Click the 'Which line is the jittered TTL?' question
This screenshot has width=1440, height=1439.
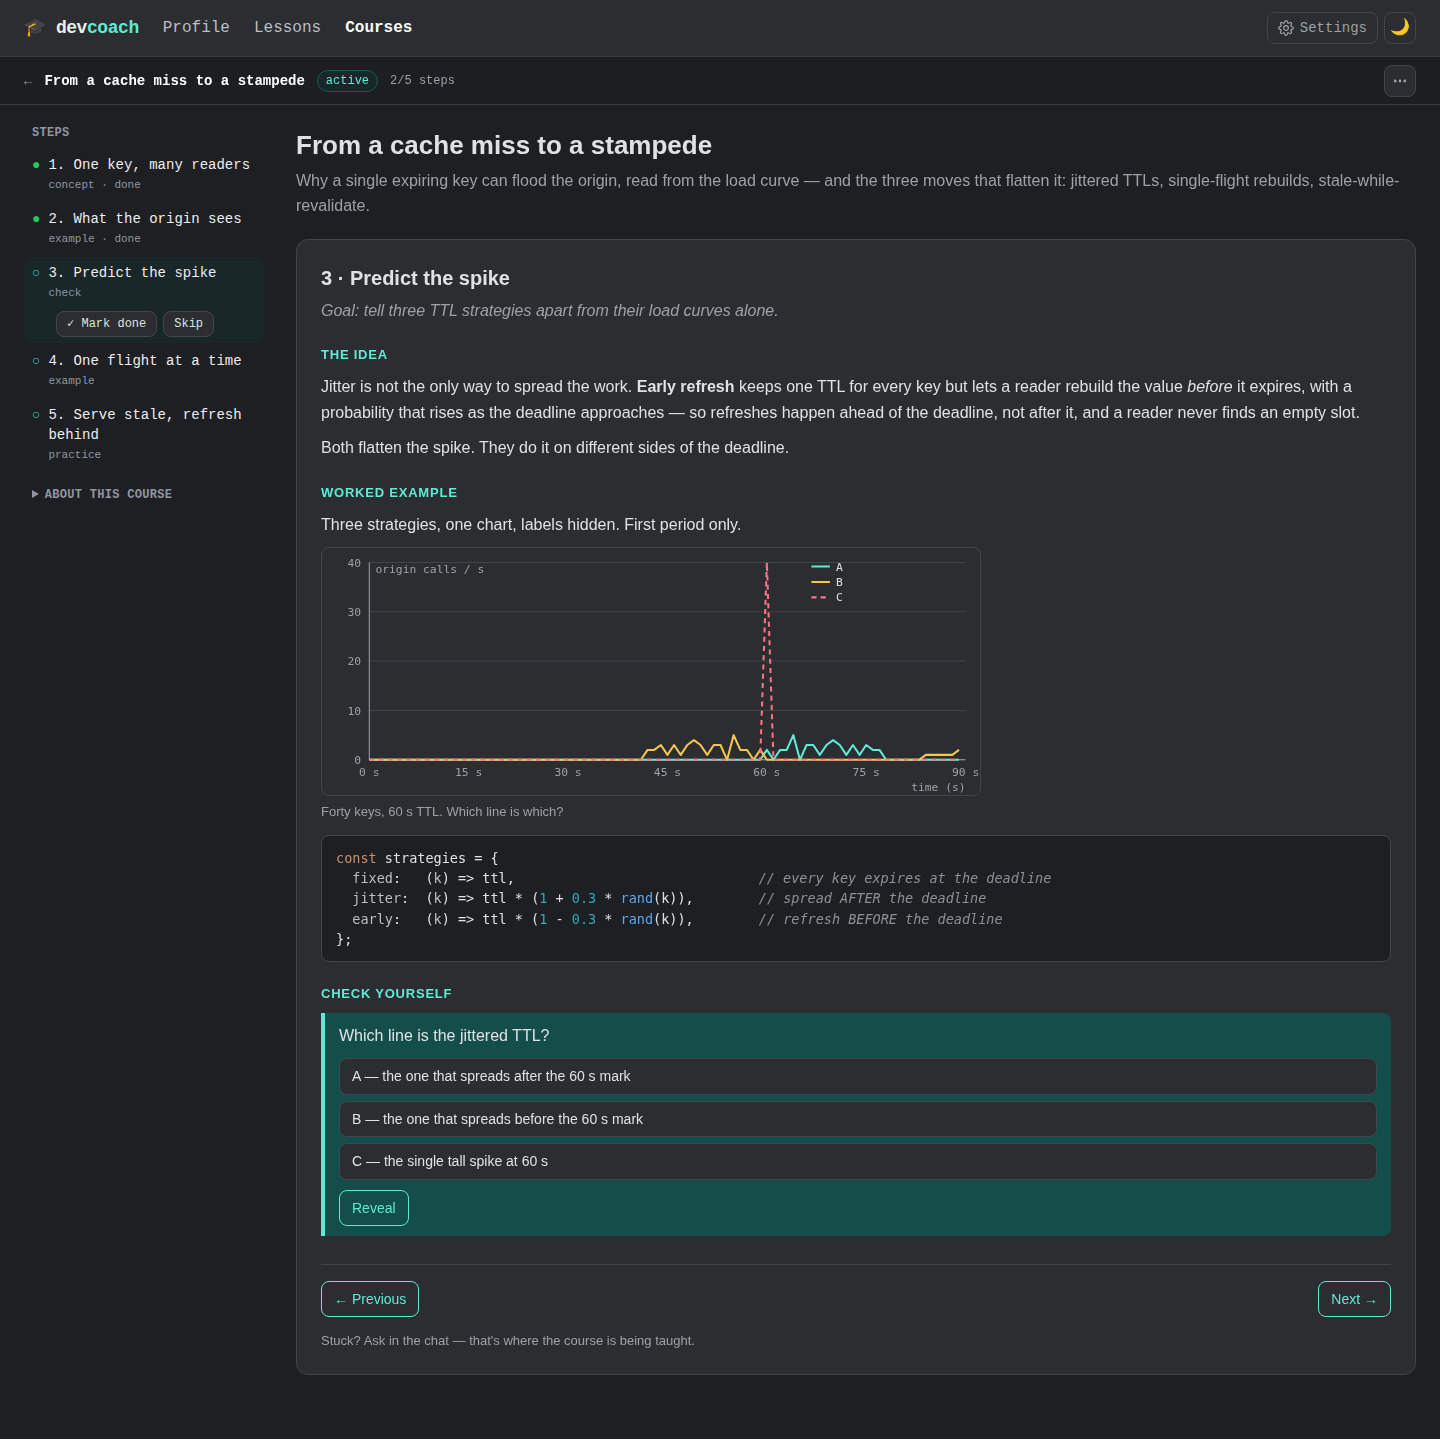pos(444,1036)
